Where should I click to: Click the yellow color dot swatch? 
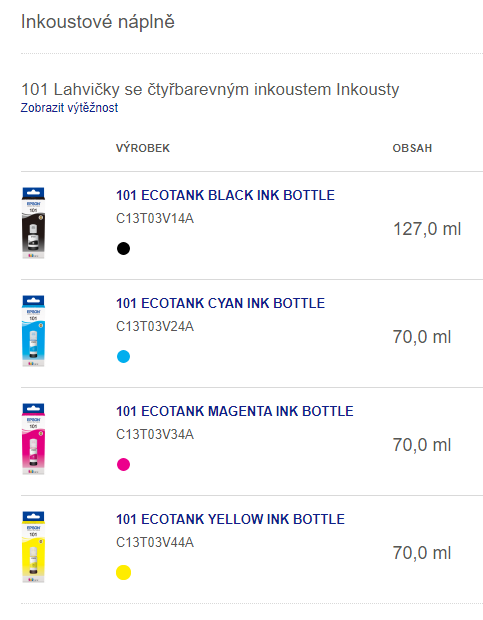coord(123,572)
